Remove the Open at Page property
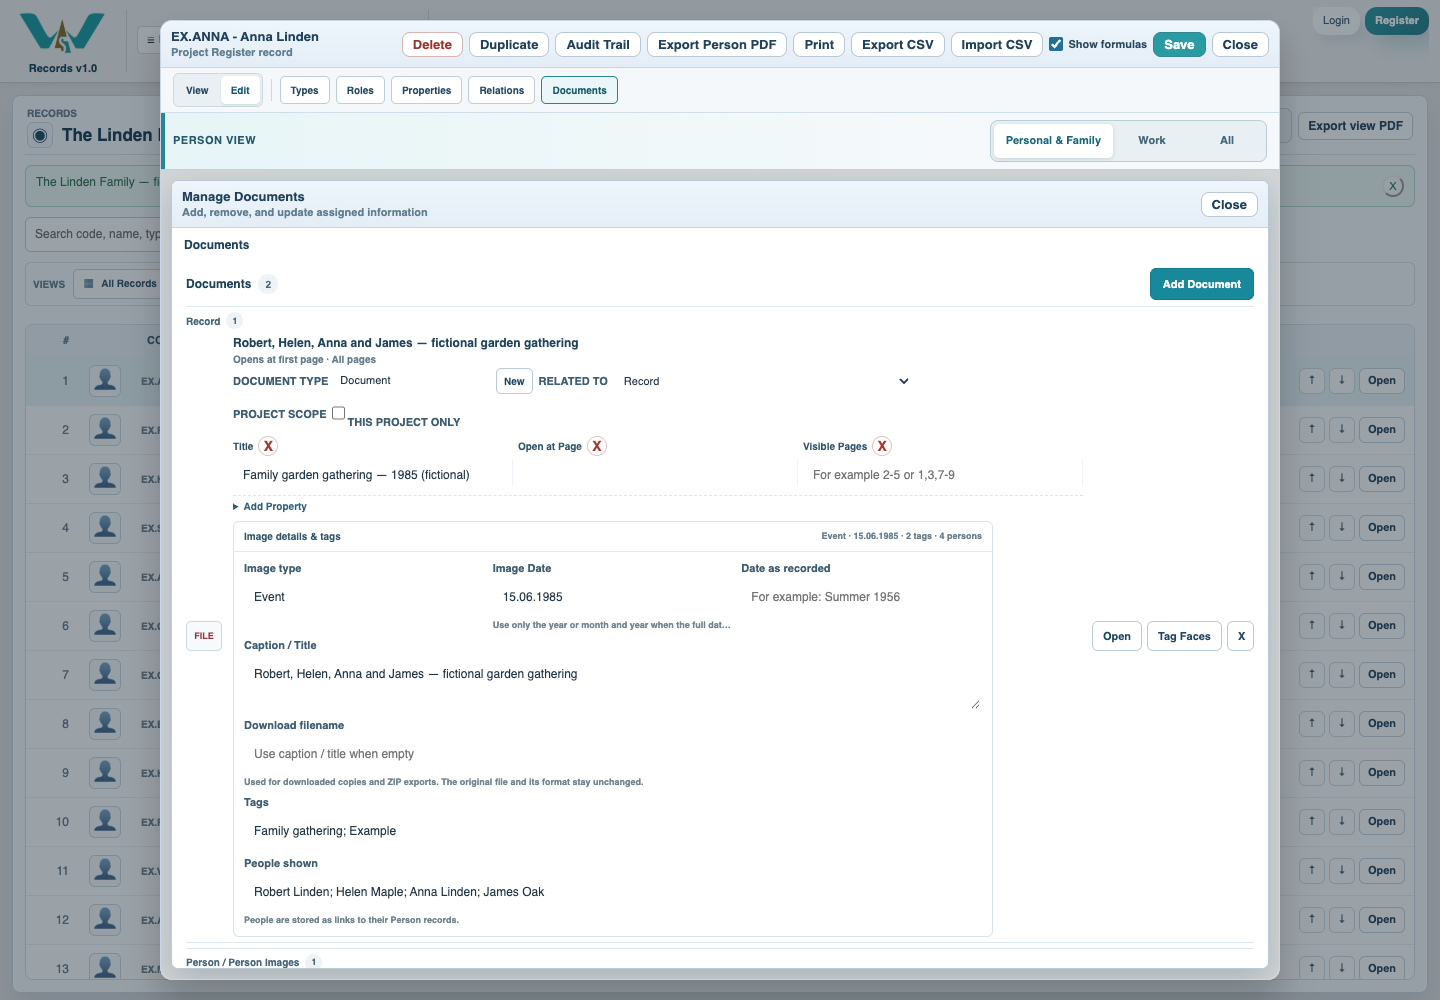 click(x=597, y=446)
